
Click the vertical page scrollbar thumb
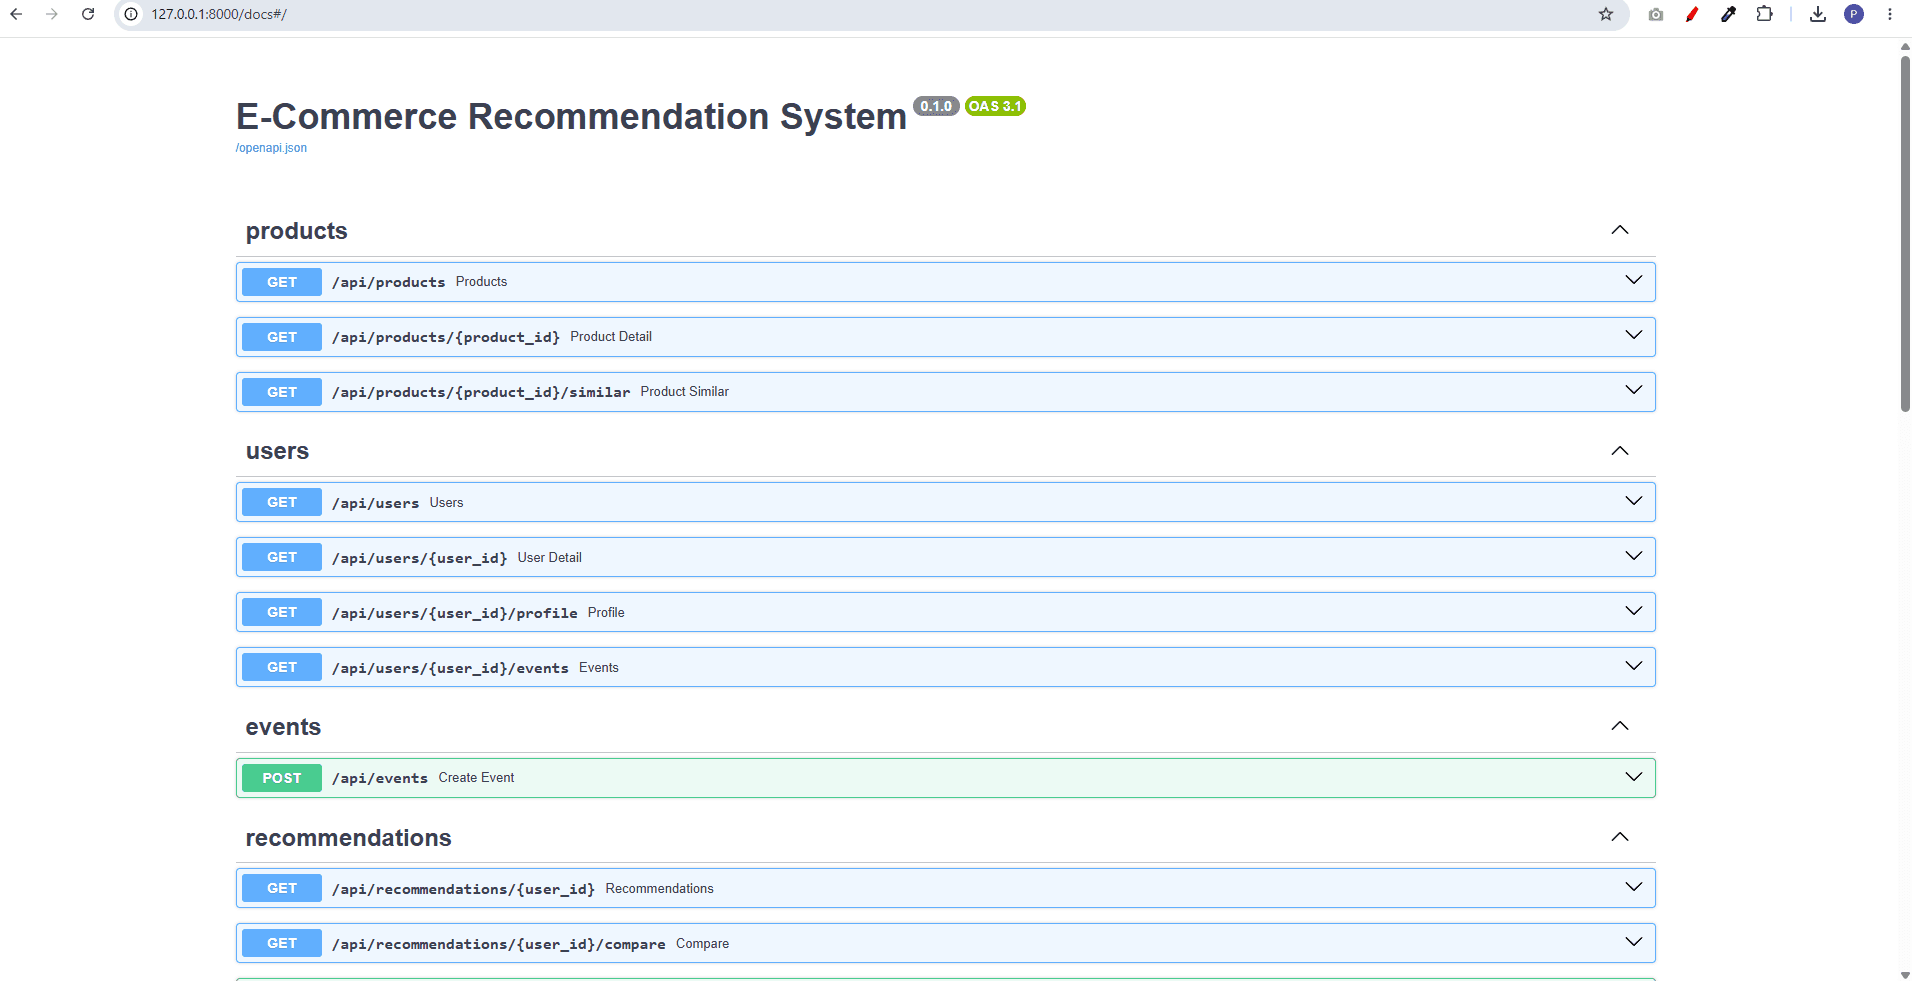1905,232
